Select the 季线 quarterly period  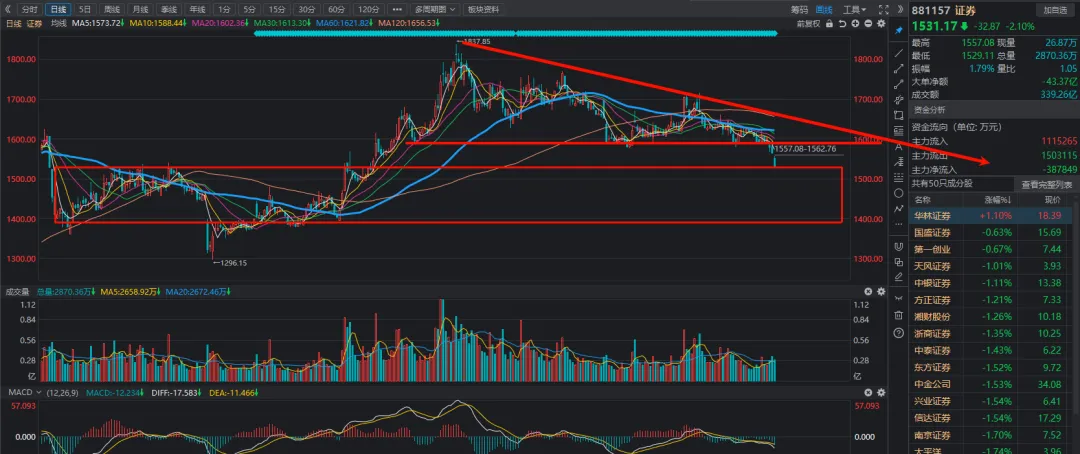pyautogui.click(x=168, y=10)
